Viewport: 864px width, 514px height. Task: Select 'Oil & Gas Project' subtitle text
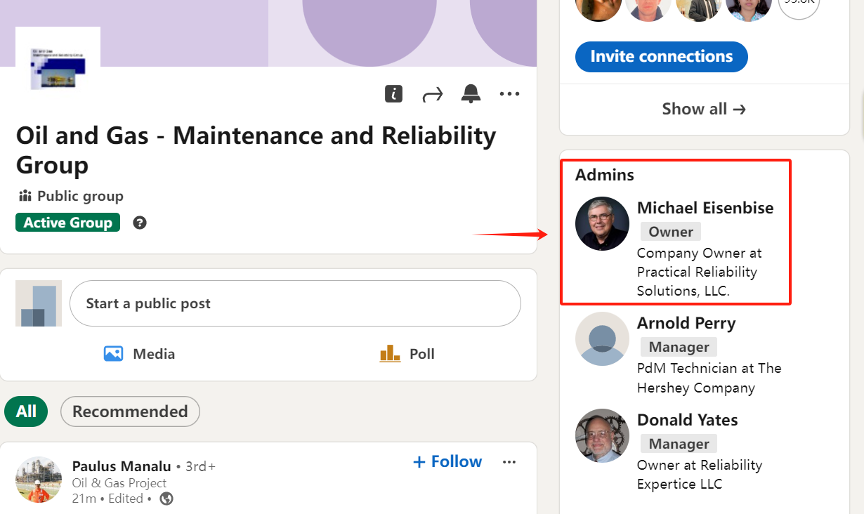pyautogui.click(x=119, y=483)
